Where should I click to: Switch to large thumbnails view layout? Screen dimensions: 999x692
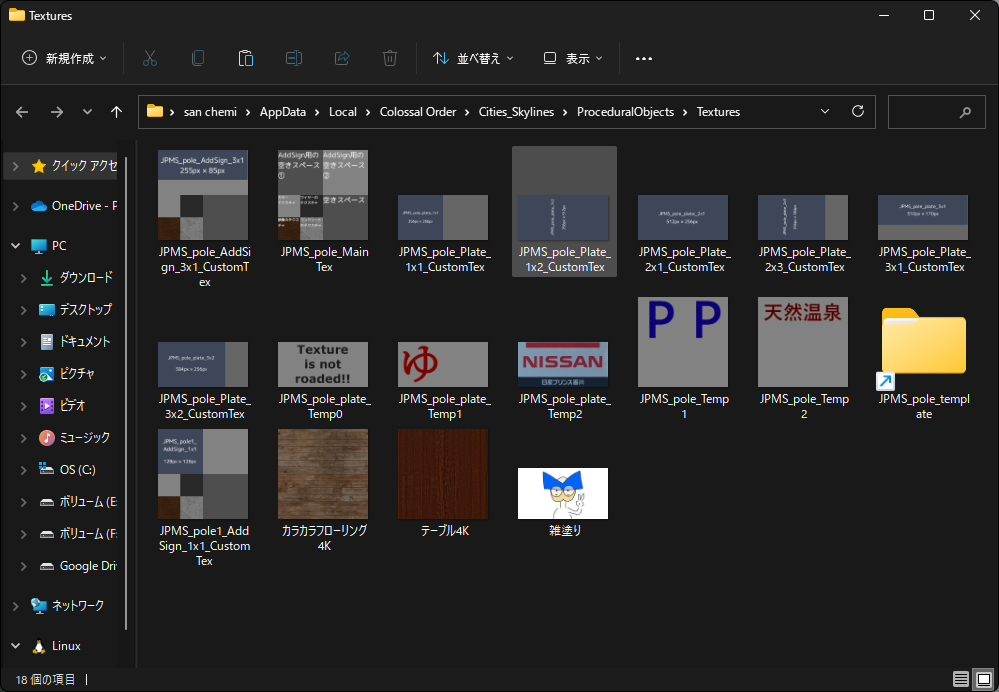coord(982,679)
